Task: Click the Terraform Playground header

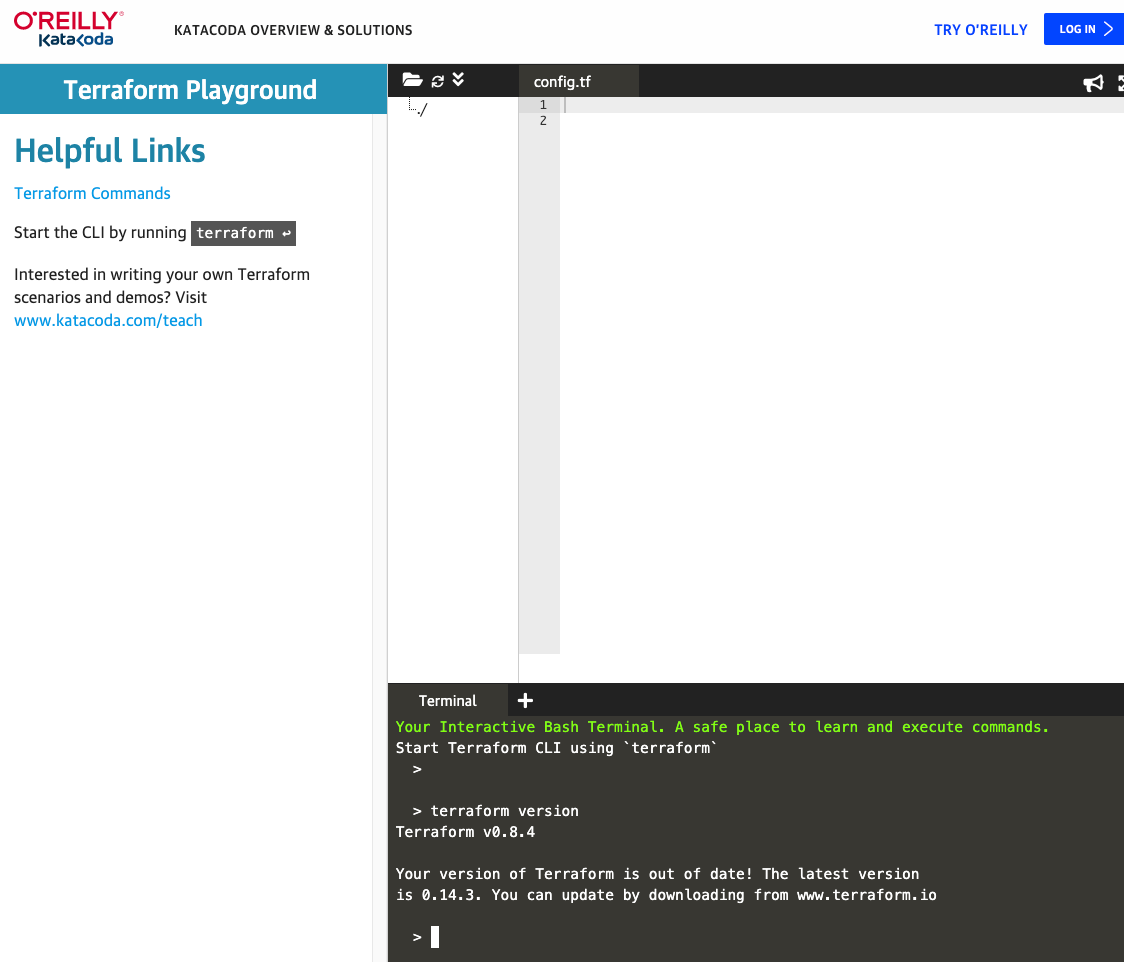Action: point(190,90)
